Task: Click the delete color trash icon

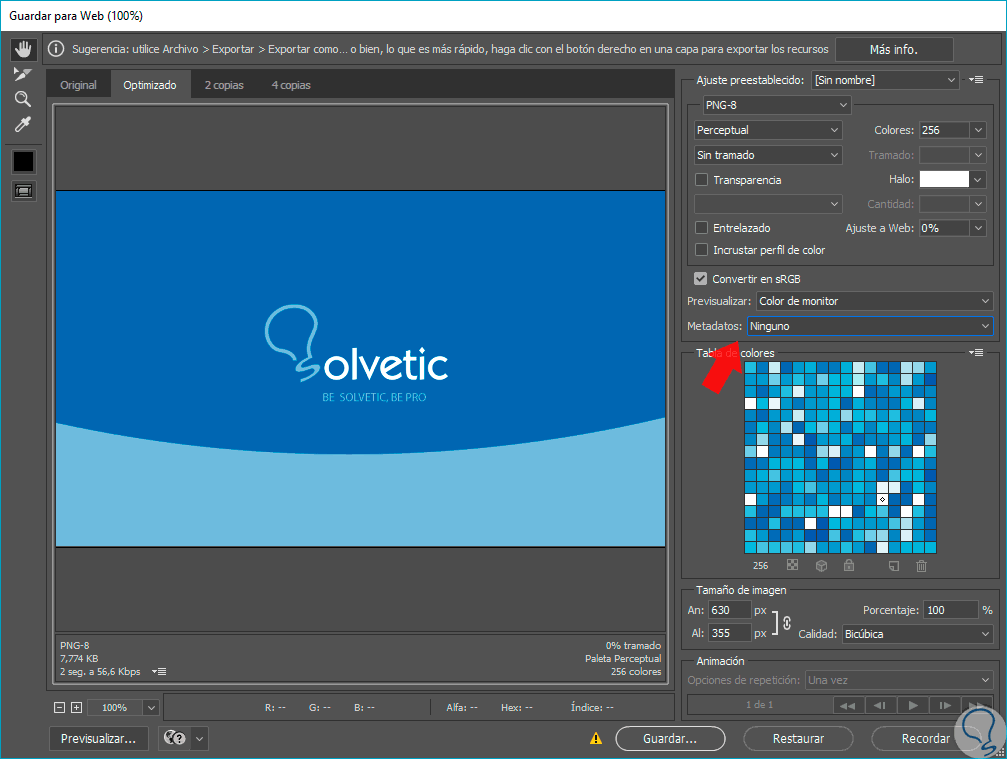Action: [x=922, y=566]
